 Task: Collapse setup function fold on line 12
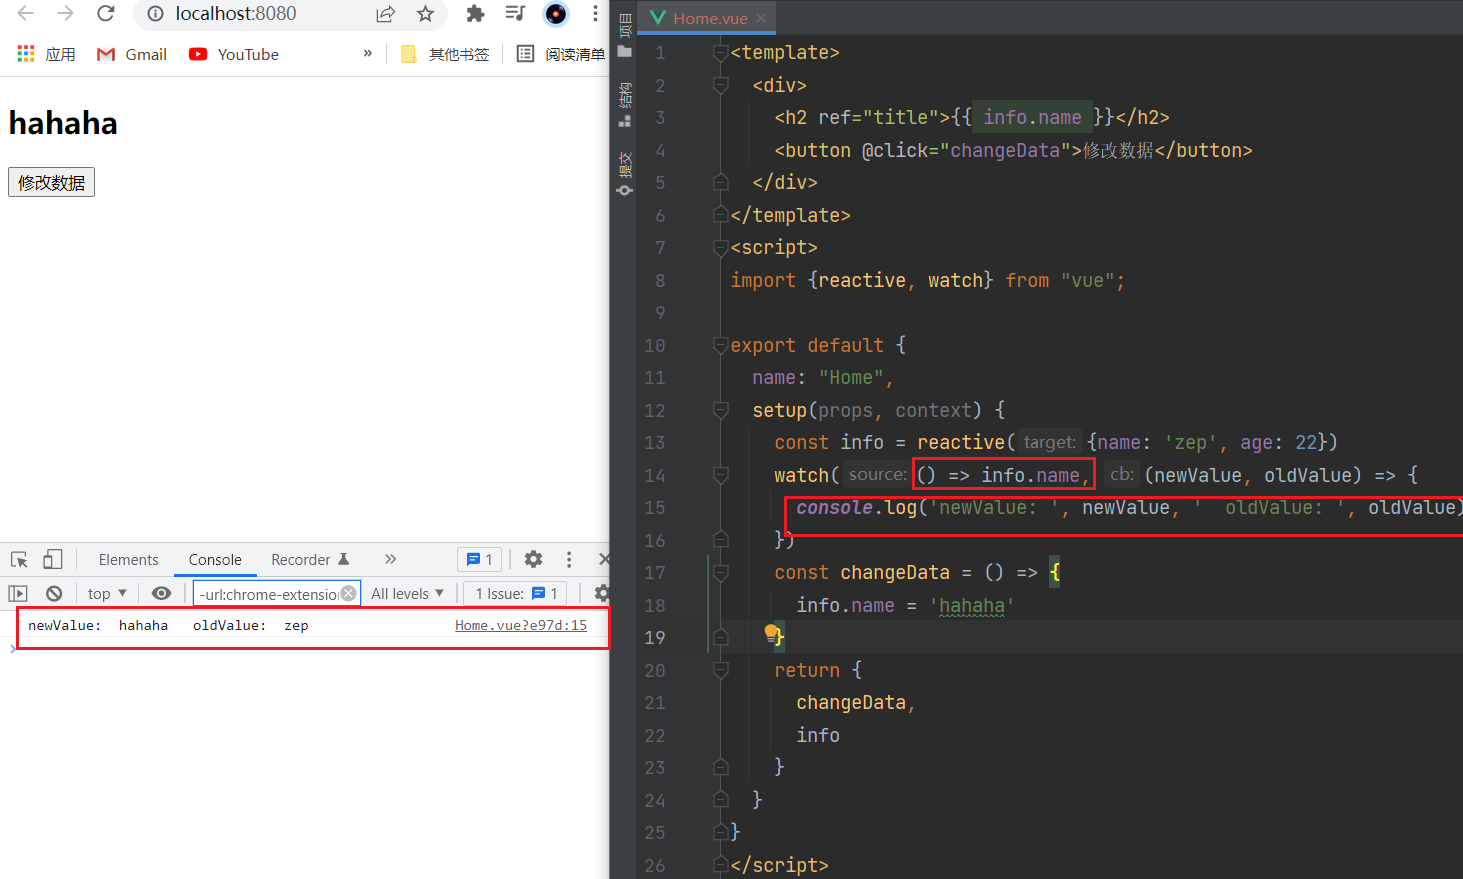click(720, 410)
